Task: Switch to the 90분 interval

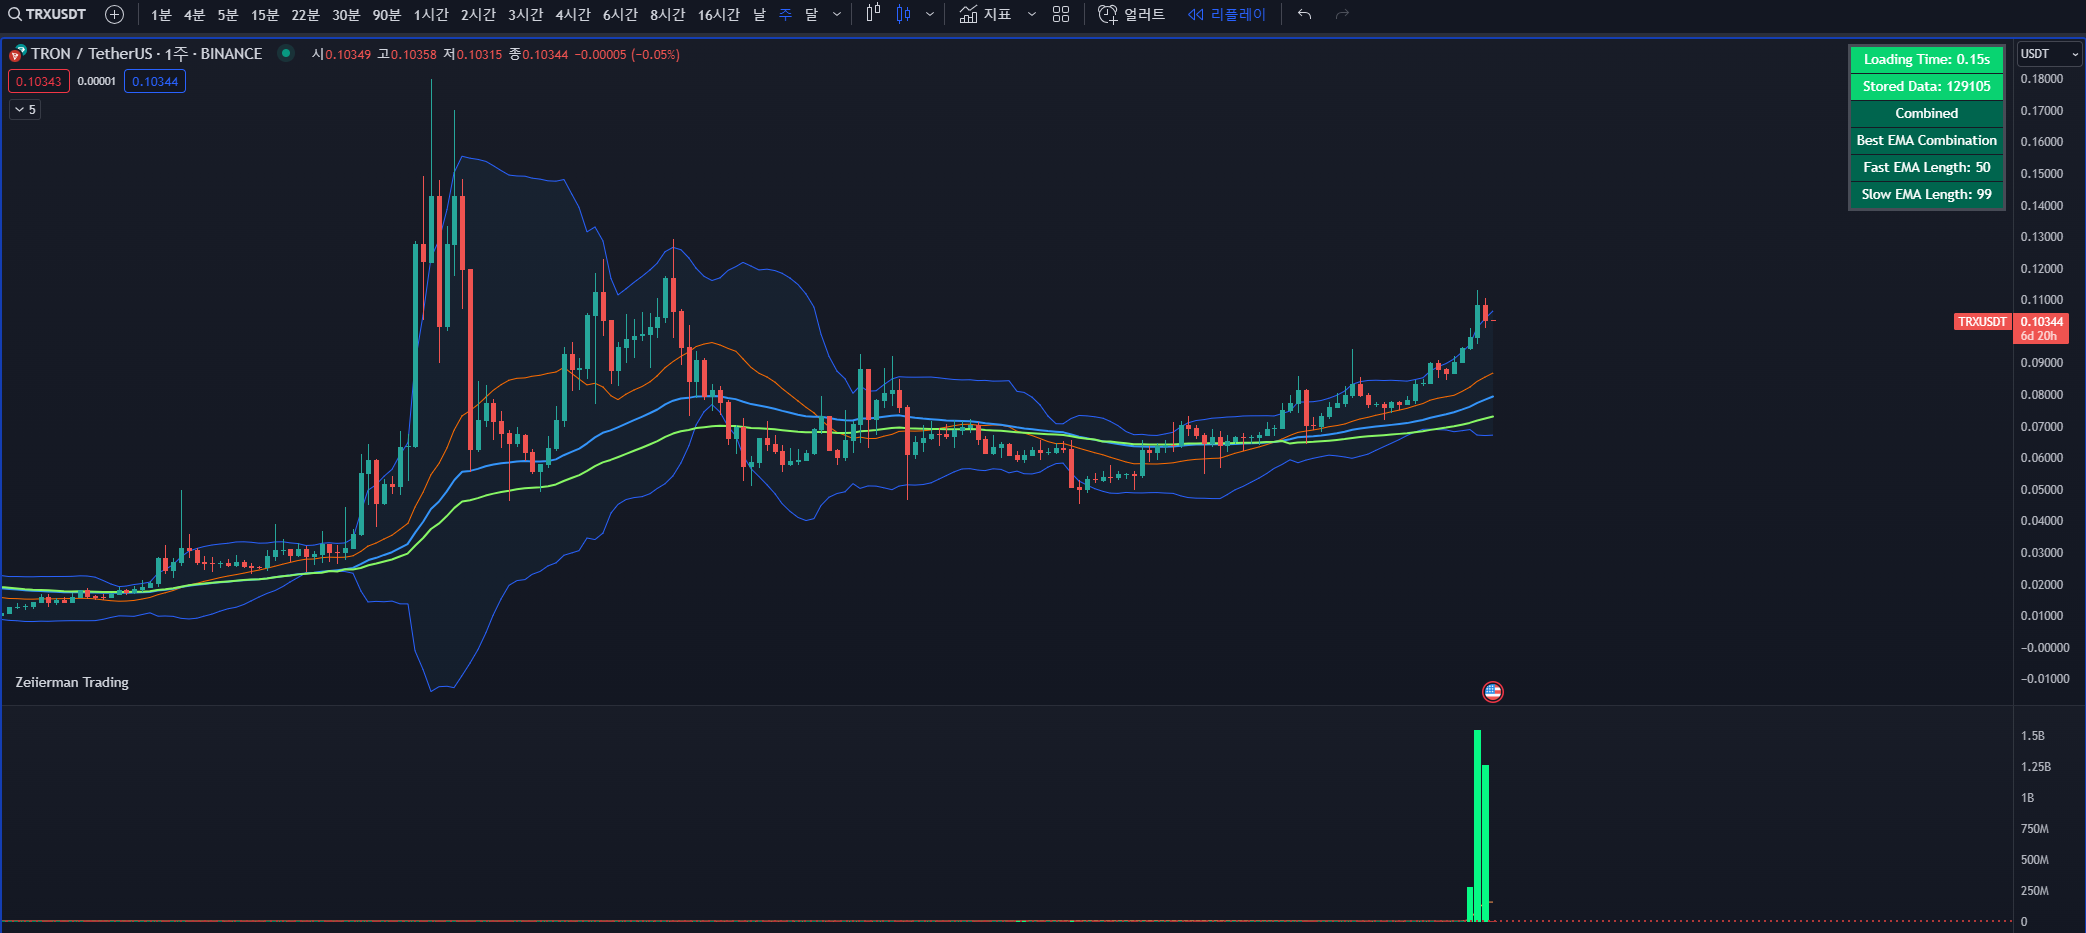Action: pos(386,14)
